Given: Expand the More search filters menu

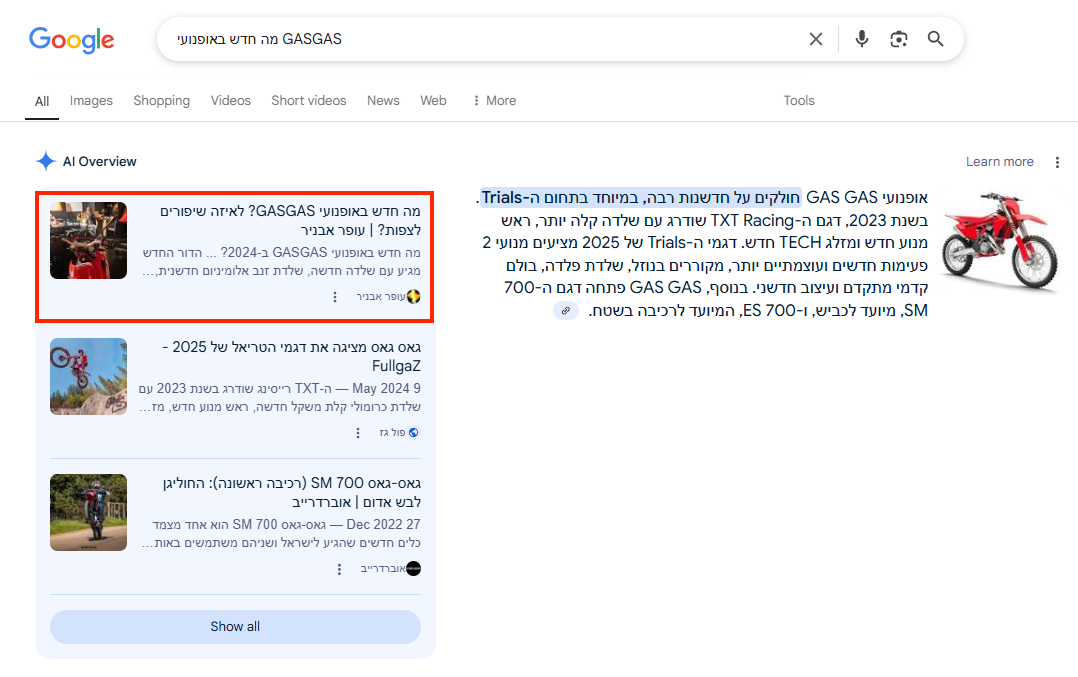Looking at the screenshot, I should pos(494,100).
